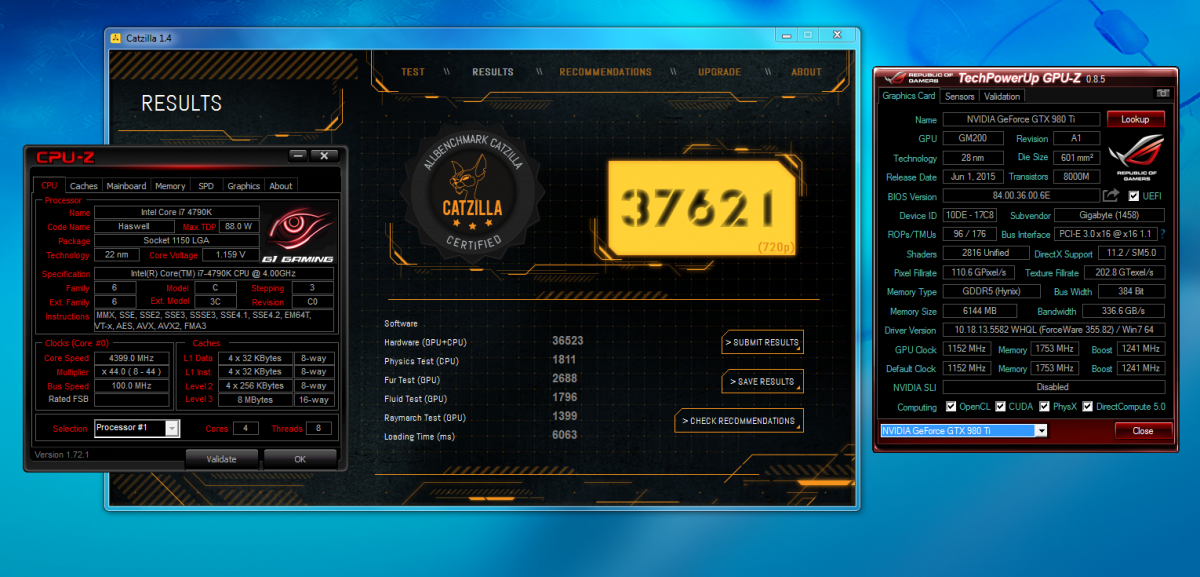Click the OK button in CPU-Z
This screenshot has height=577, width=1200.
point(300,459)
